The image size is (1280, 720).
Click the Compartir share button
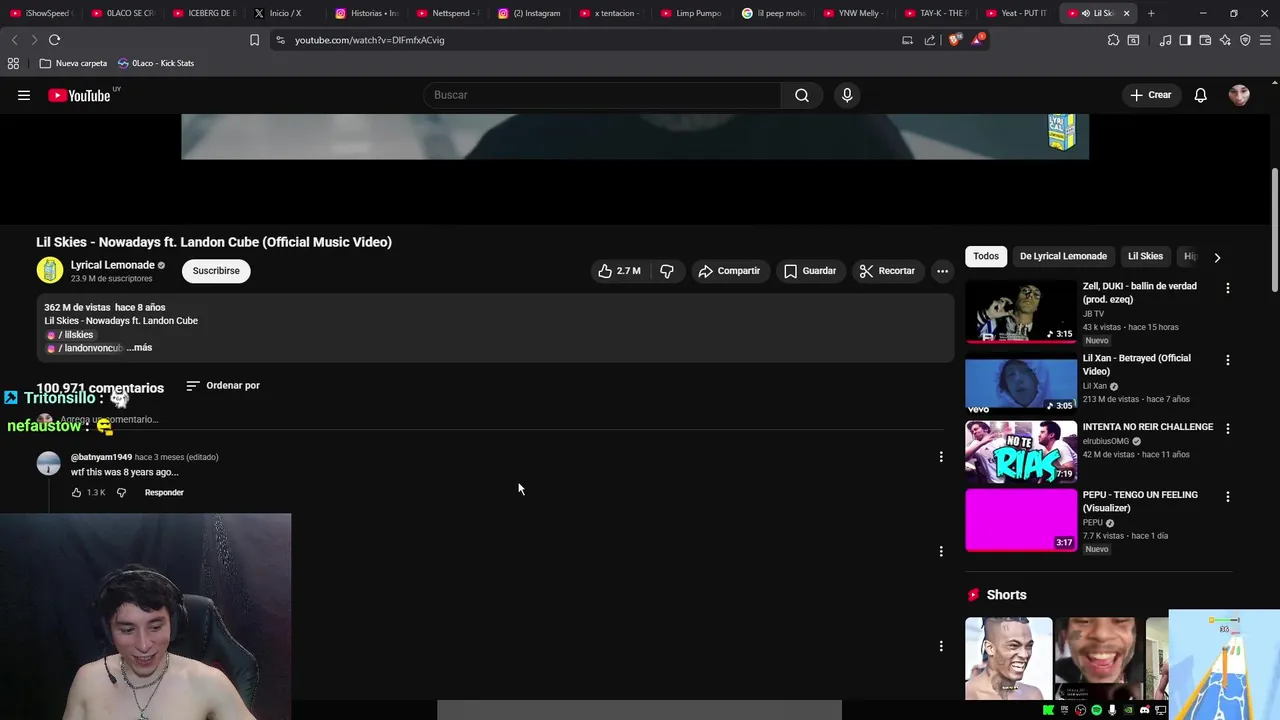(x=729, y=271)
